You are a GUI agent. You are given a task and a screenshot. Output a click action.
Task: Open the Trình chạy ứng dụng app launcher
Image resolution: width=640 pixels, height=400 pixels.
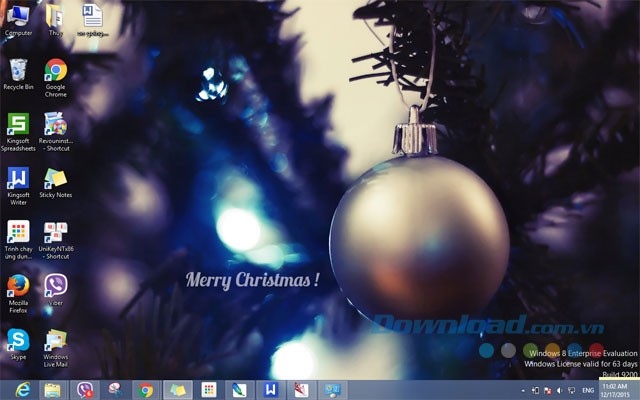point(18,240)
